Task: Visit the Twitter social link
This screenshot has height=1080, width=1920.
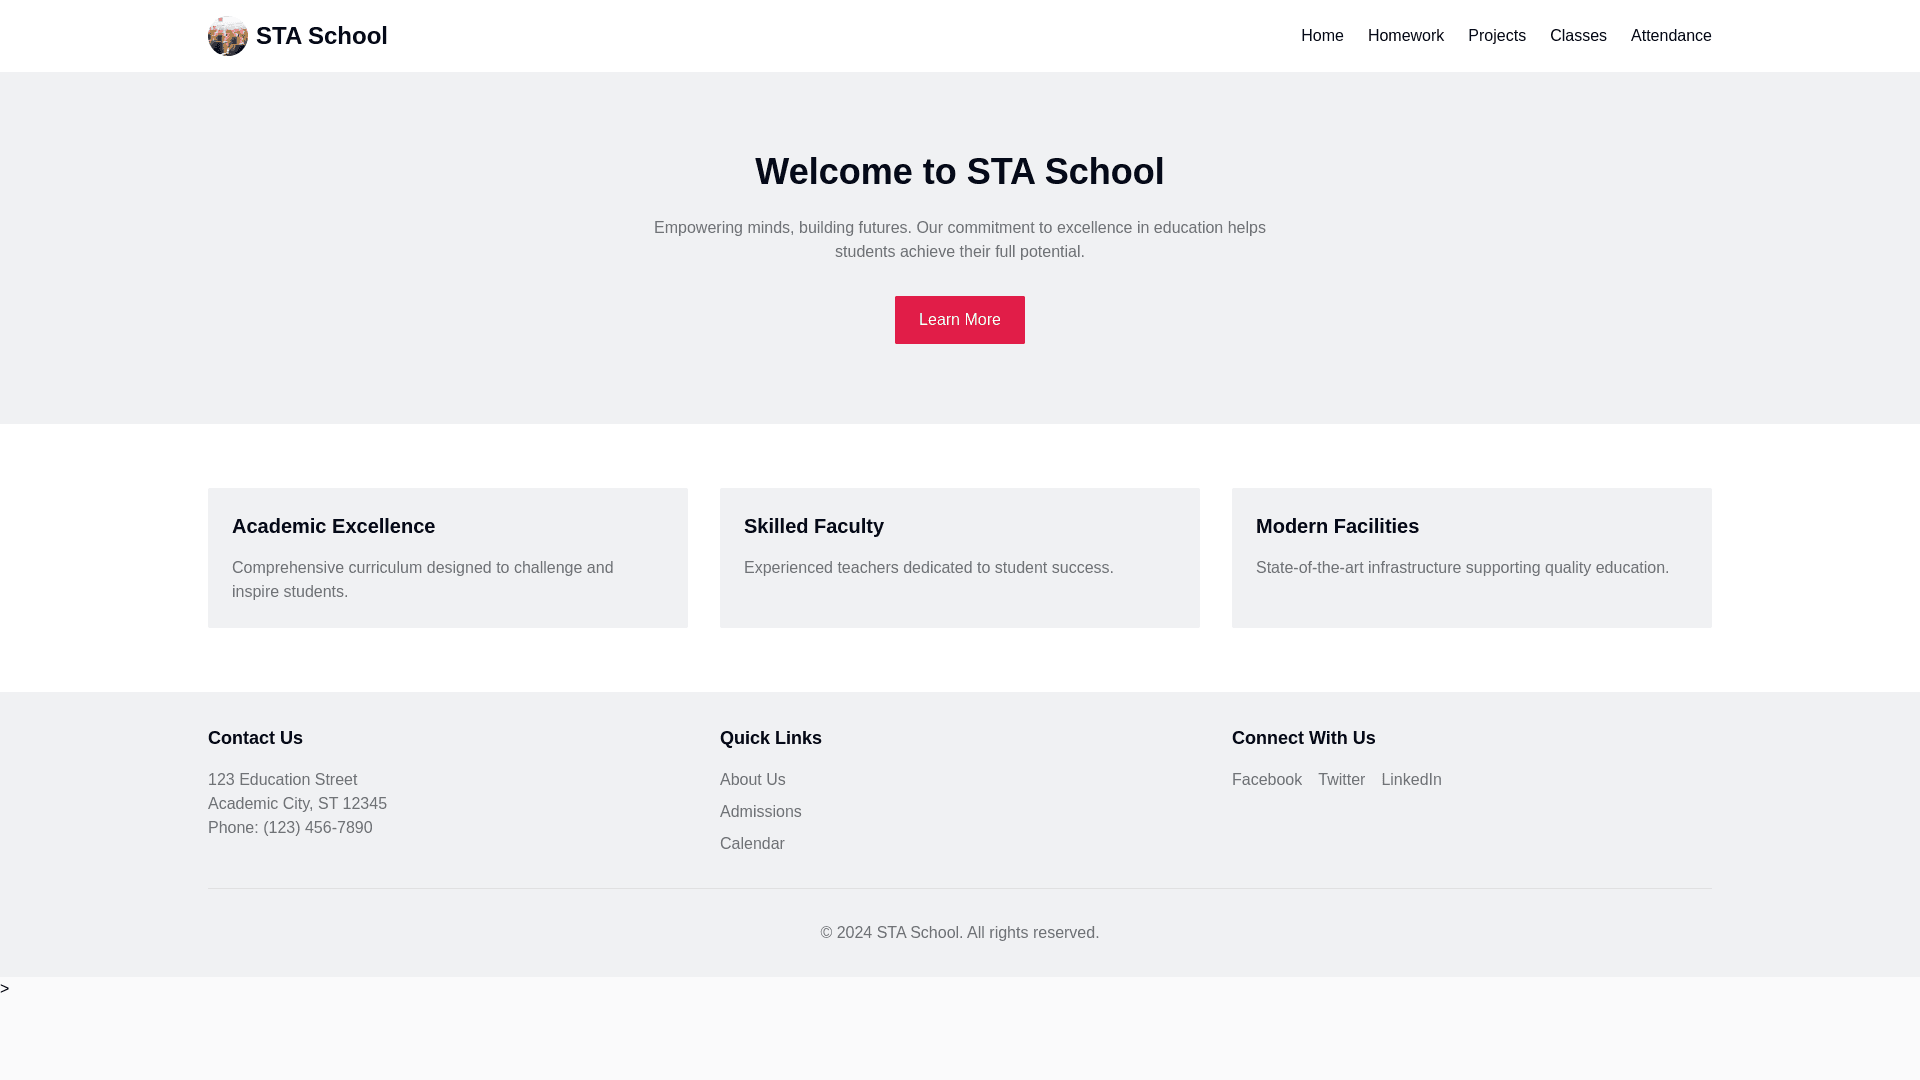Action: [1340, 779]
